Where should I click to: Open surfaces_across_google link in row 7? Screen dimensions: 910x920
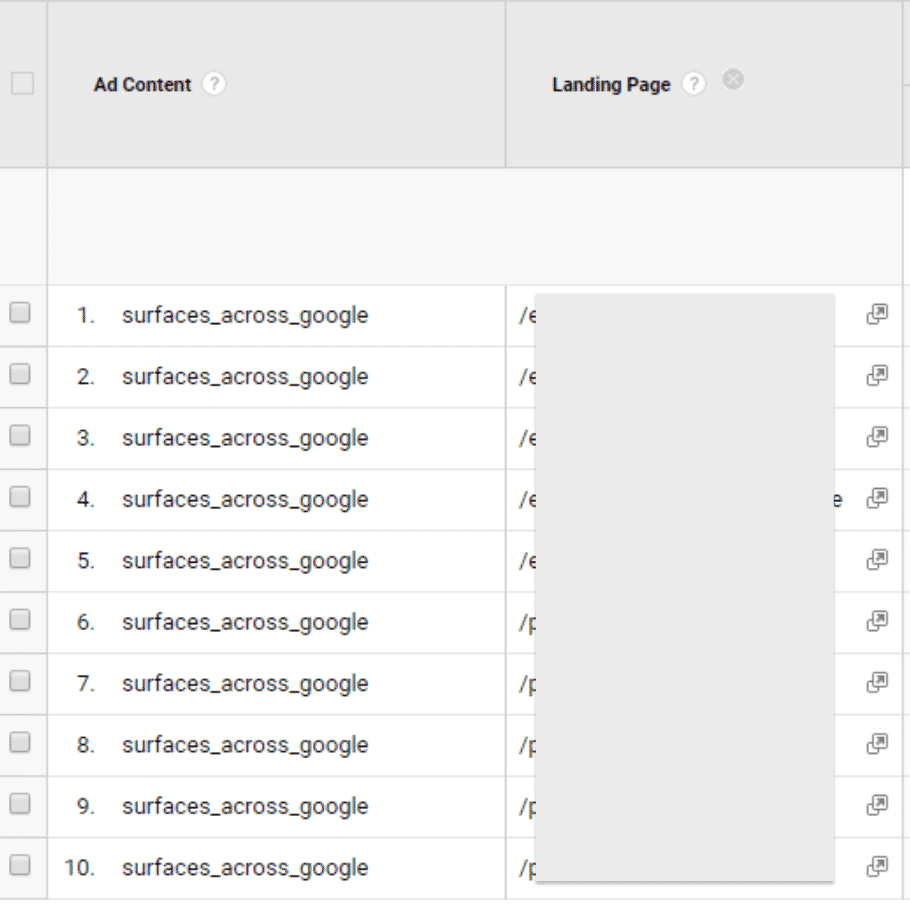coord(245,684)
